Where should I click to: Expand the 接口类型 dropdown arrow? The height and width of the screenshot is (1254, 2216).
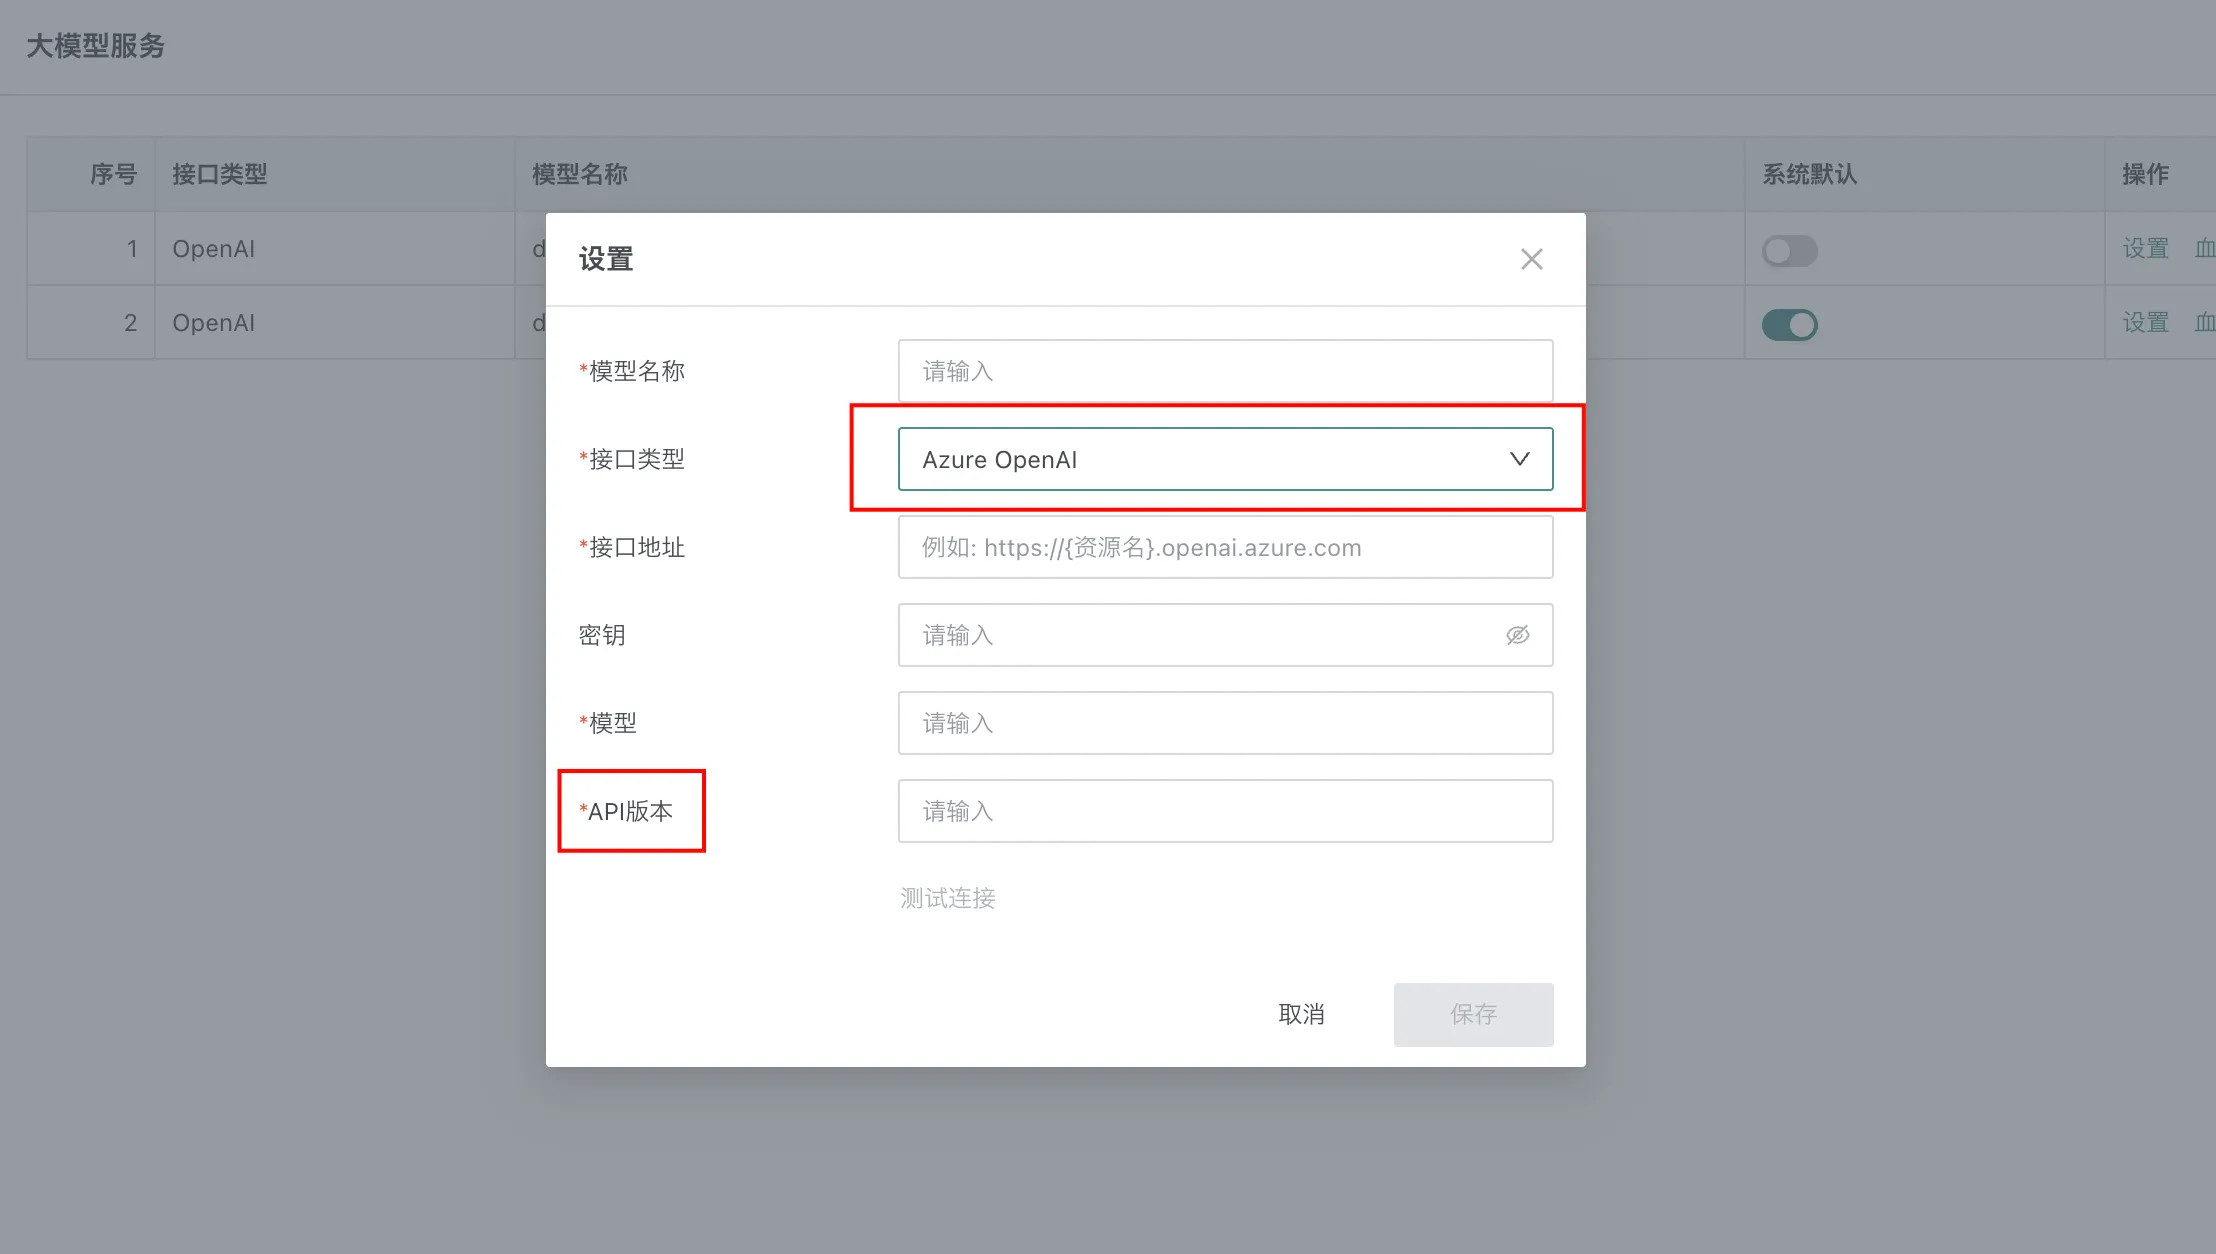(1519, 459)
